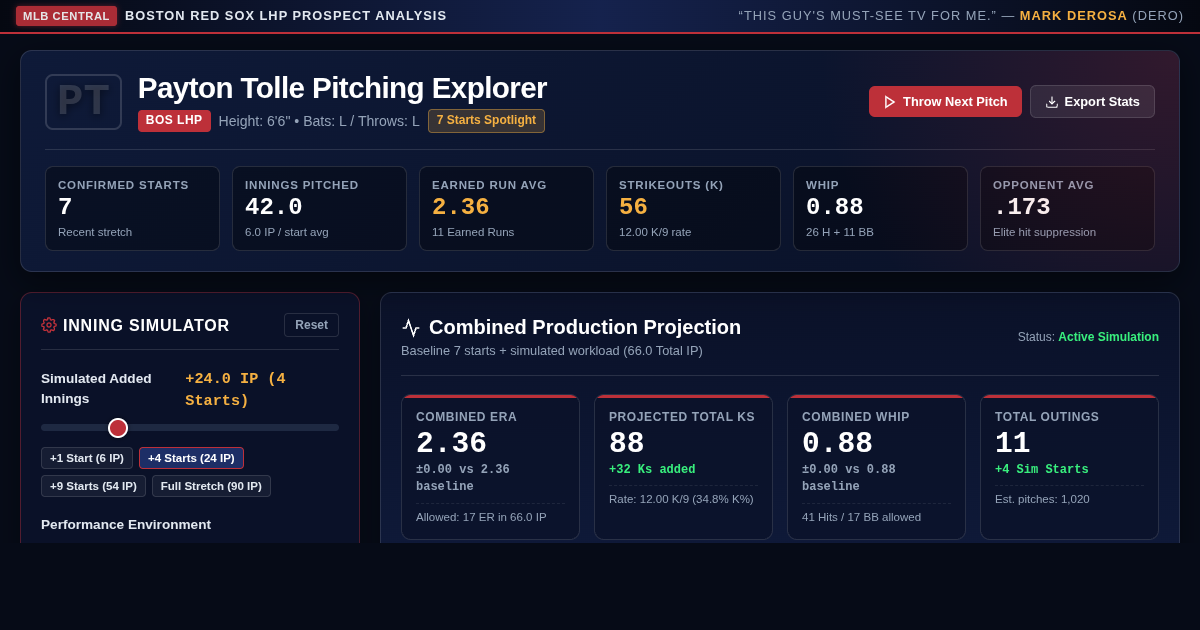This screenshot has width=1200, height=630.
Task: Click the Combined ERA projection card
Action: (x=490, y=467)
